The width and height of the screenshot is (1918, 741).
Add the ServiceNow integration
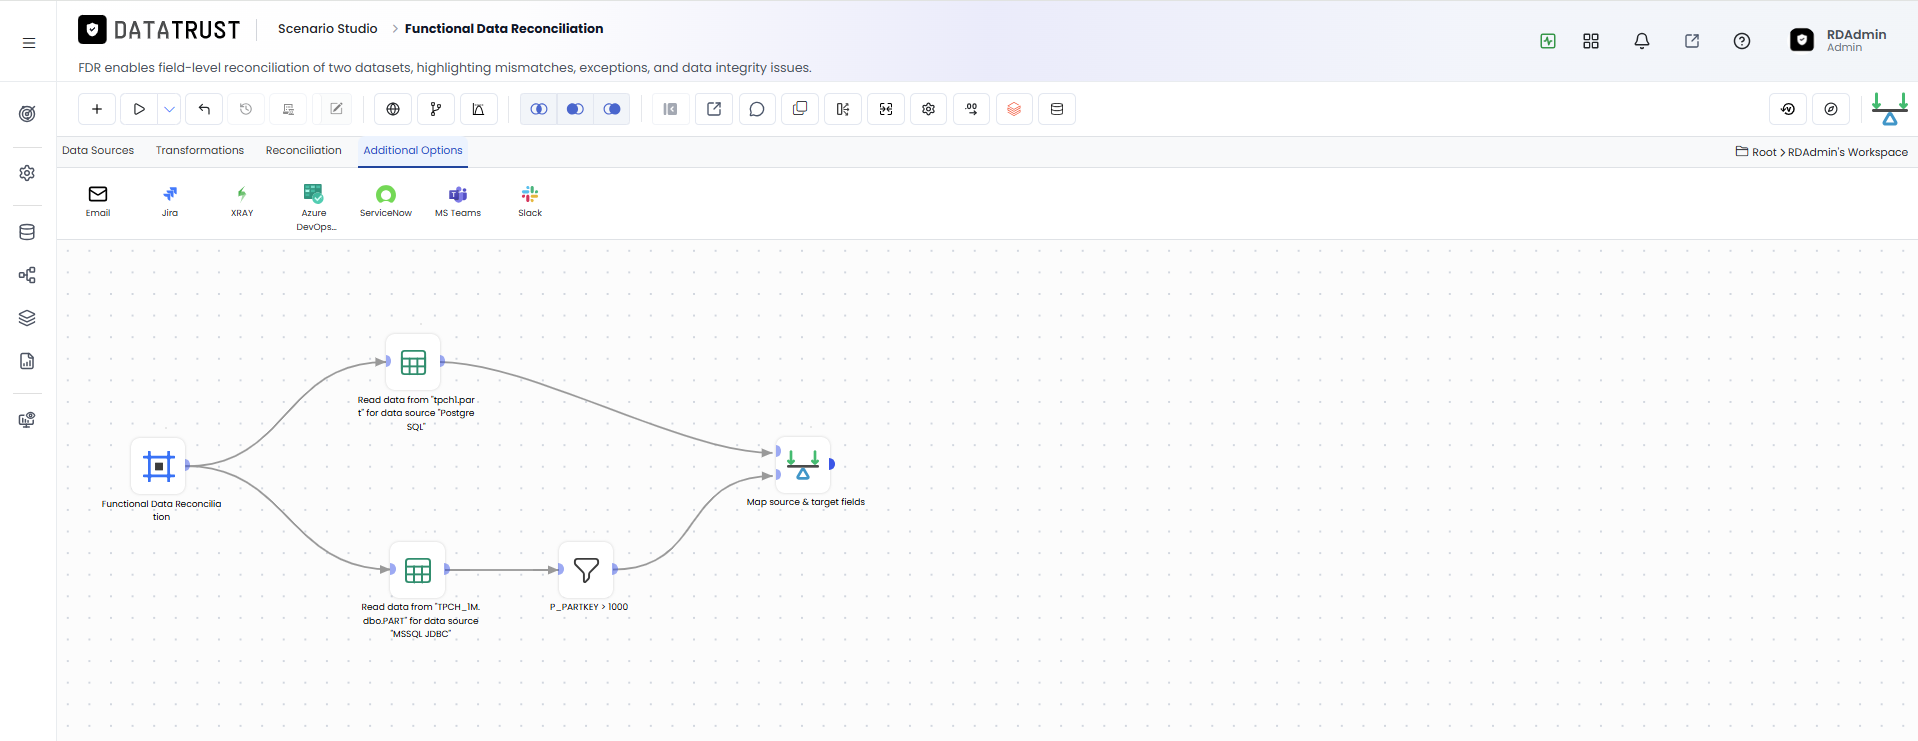(386, 201)
